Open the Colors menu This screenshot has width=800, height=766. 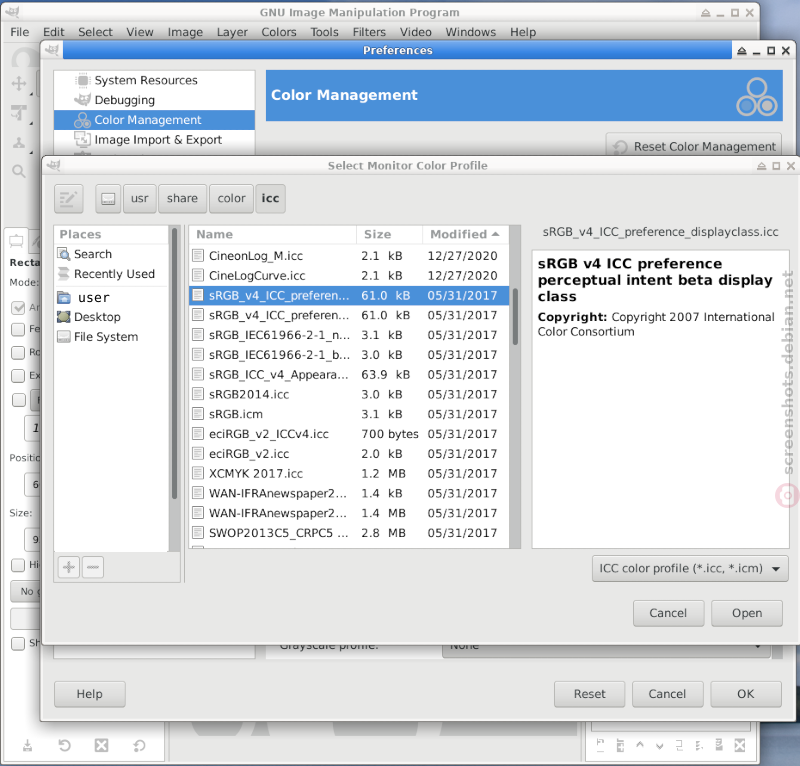pos(279,32)
